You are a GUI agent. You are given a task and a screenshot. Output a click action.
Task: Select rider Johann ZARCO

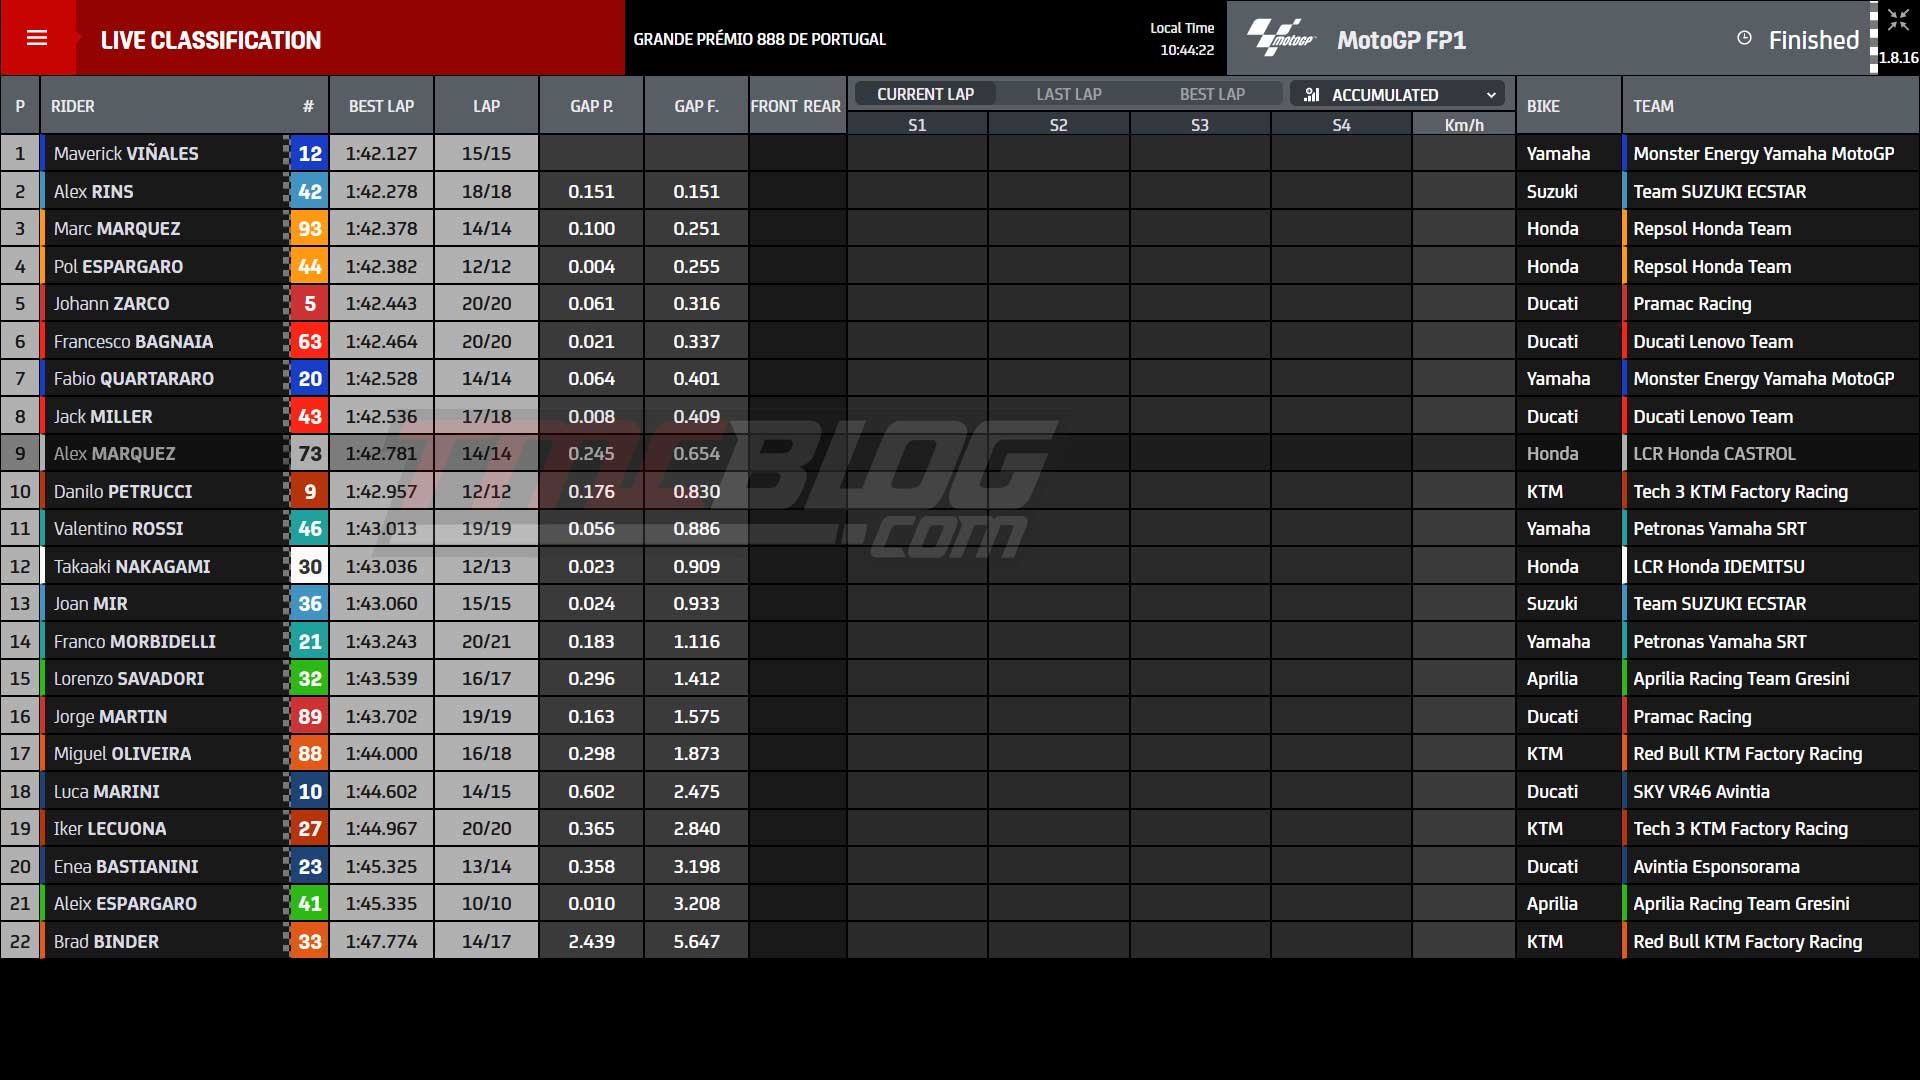click(111, 304)
